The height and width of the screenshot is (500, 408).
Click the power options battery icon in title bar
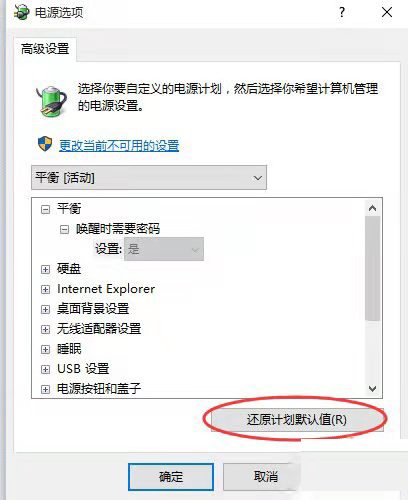click(x=21, y=12)
